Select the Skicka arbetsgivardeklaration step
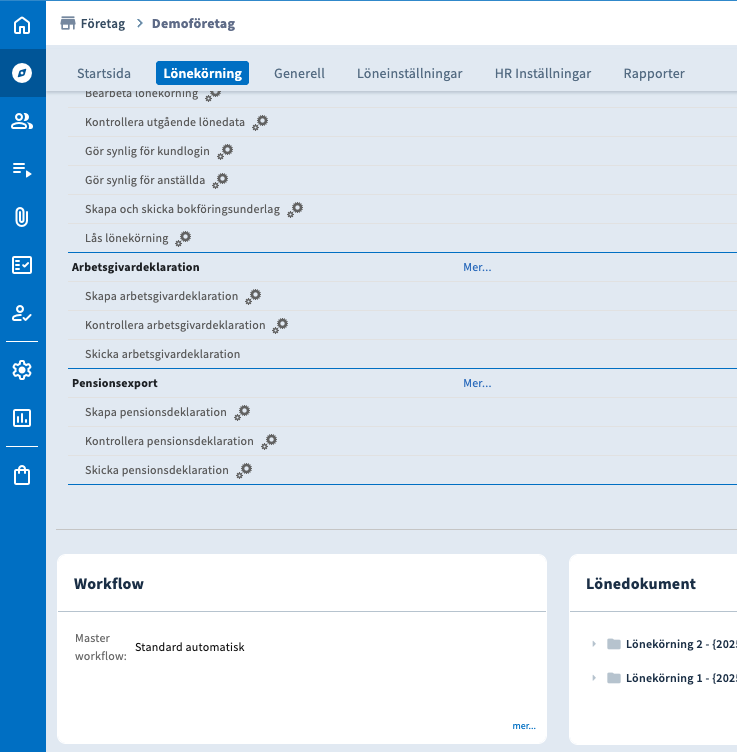 [x=162, y=354]
